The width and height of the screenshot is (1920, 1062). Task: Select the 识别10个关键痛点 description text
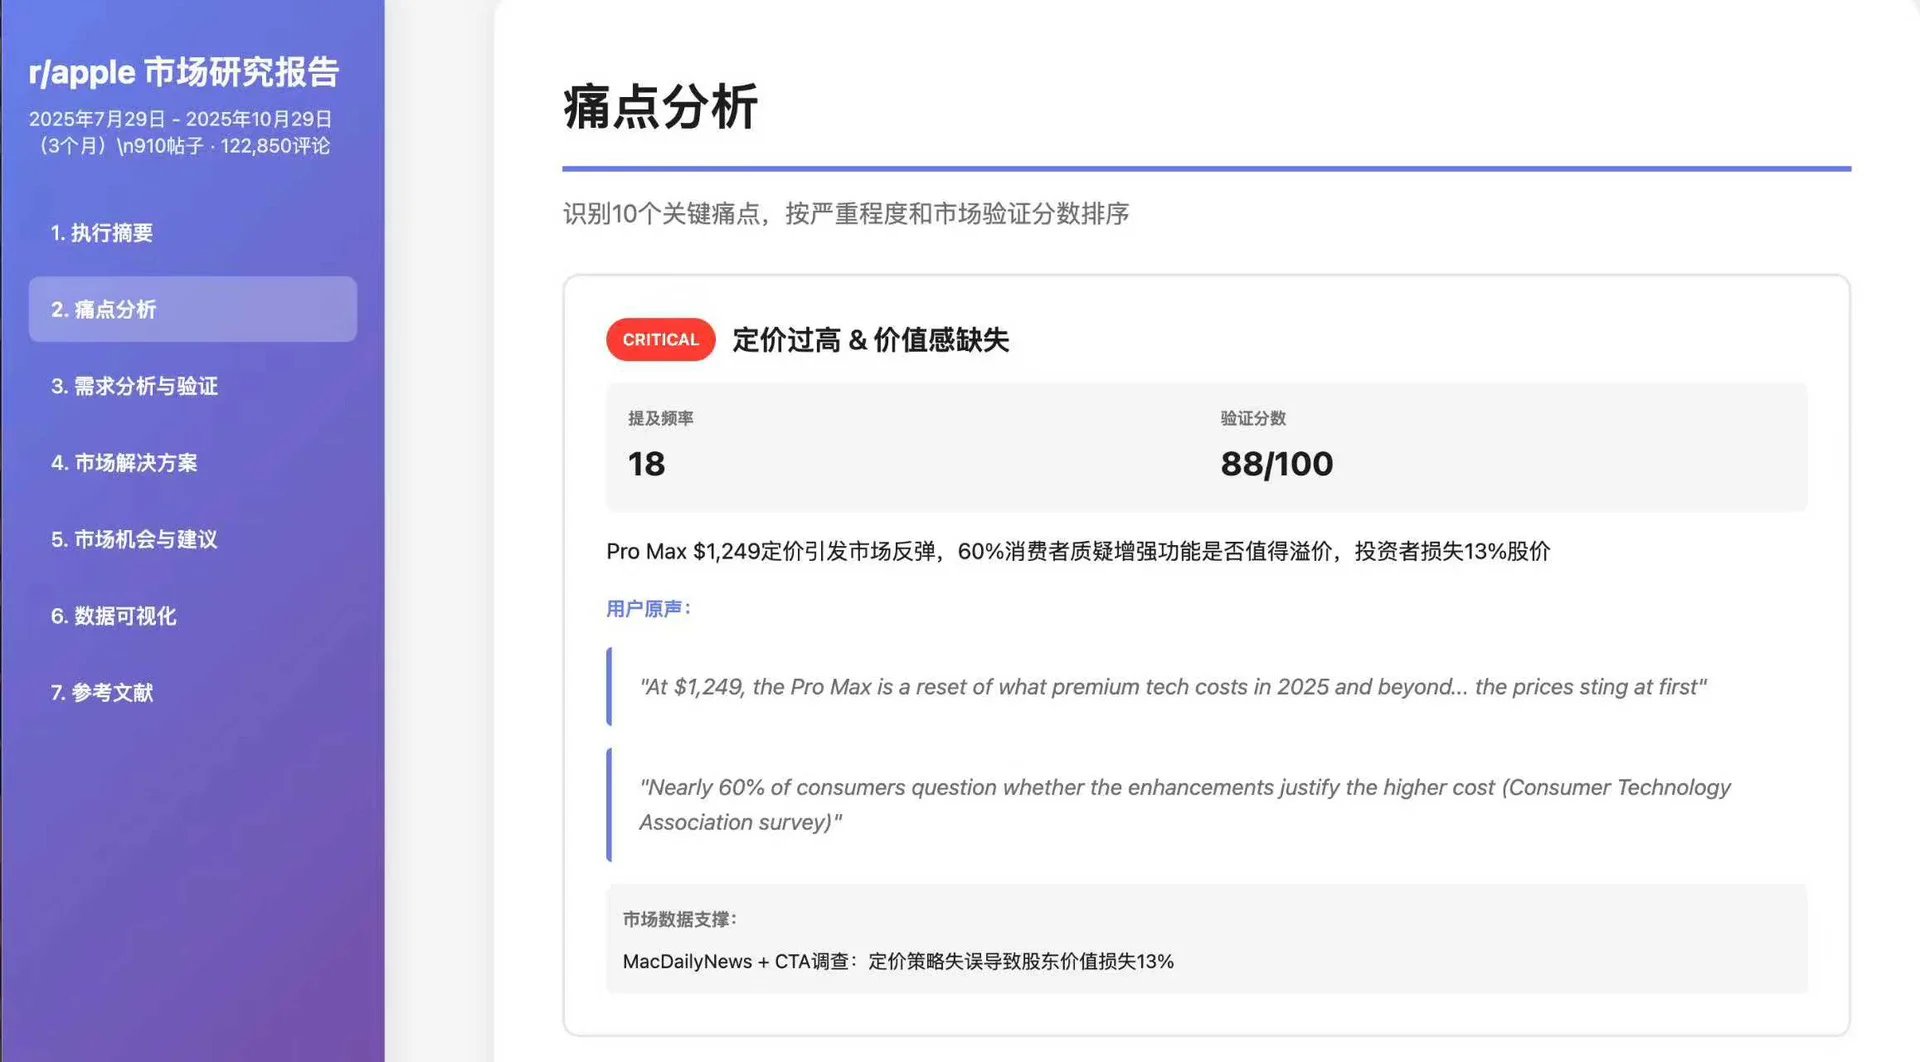point(845,213)
